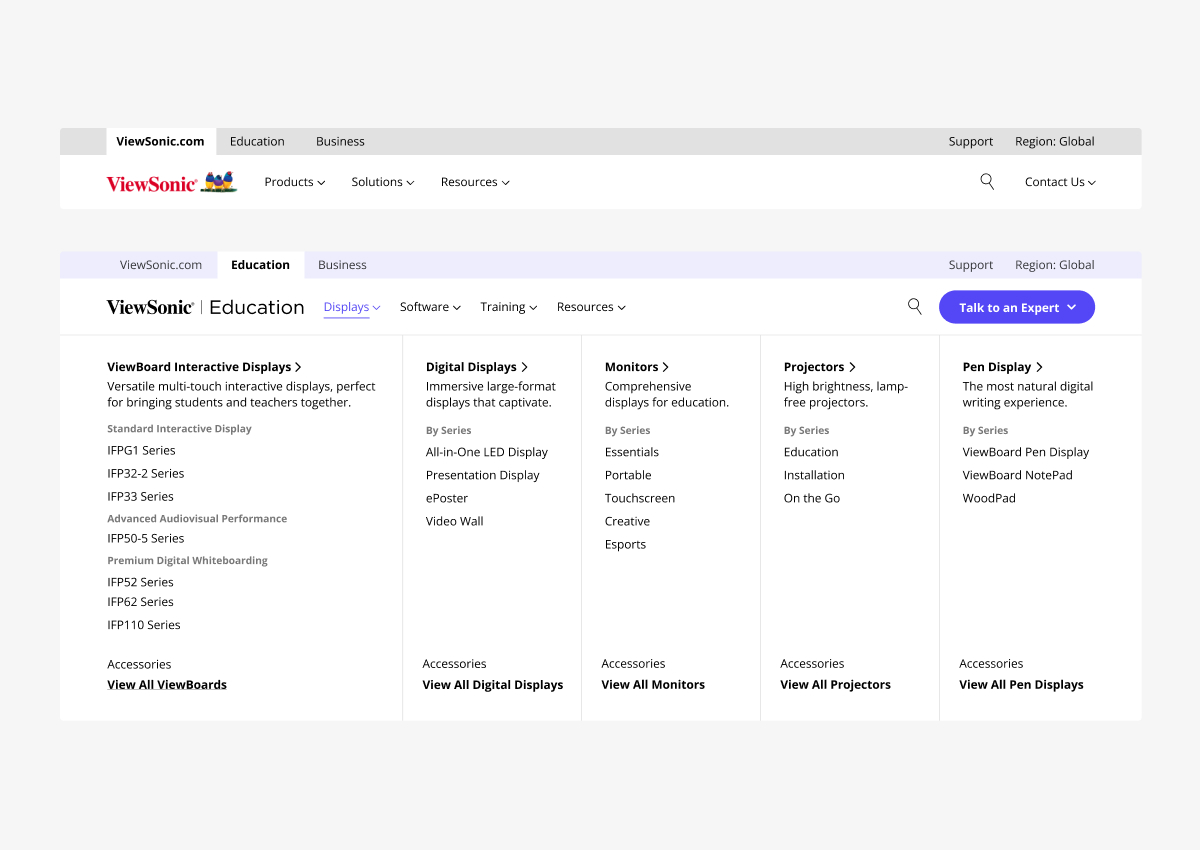Open On the Go projectors link

[812, 498]
